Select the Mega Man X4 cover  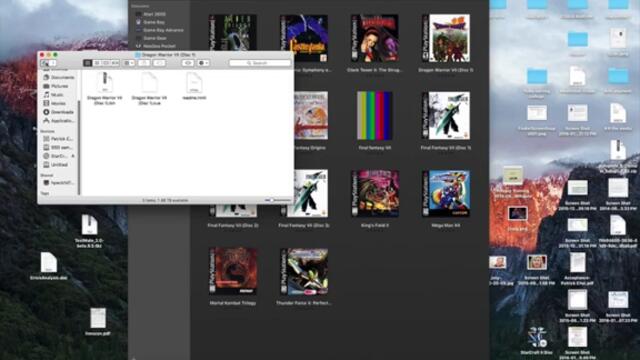point(446,193)
